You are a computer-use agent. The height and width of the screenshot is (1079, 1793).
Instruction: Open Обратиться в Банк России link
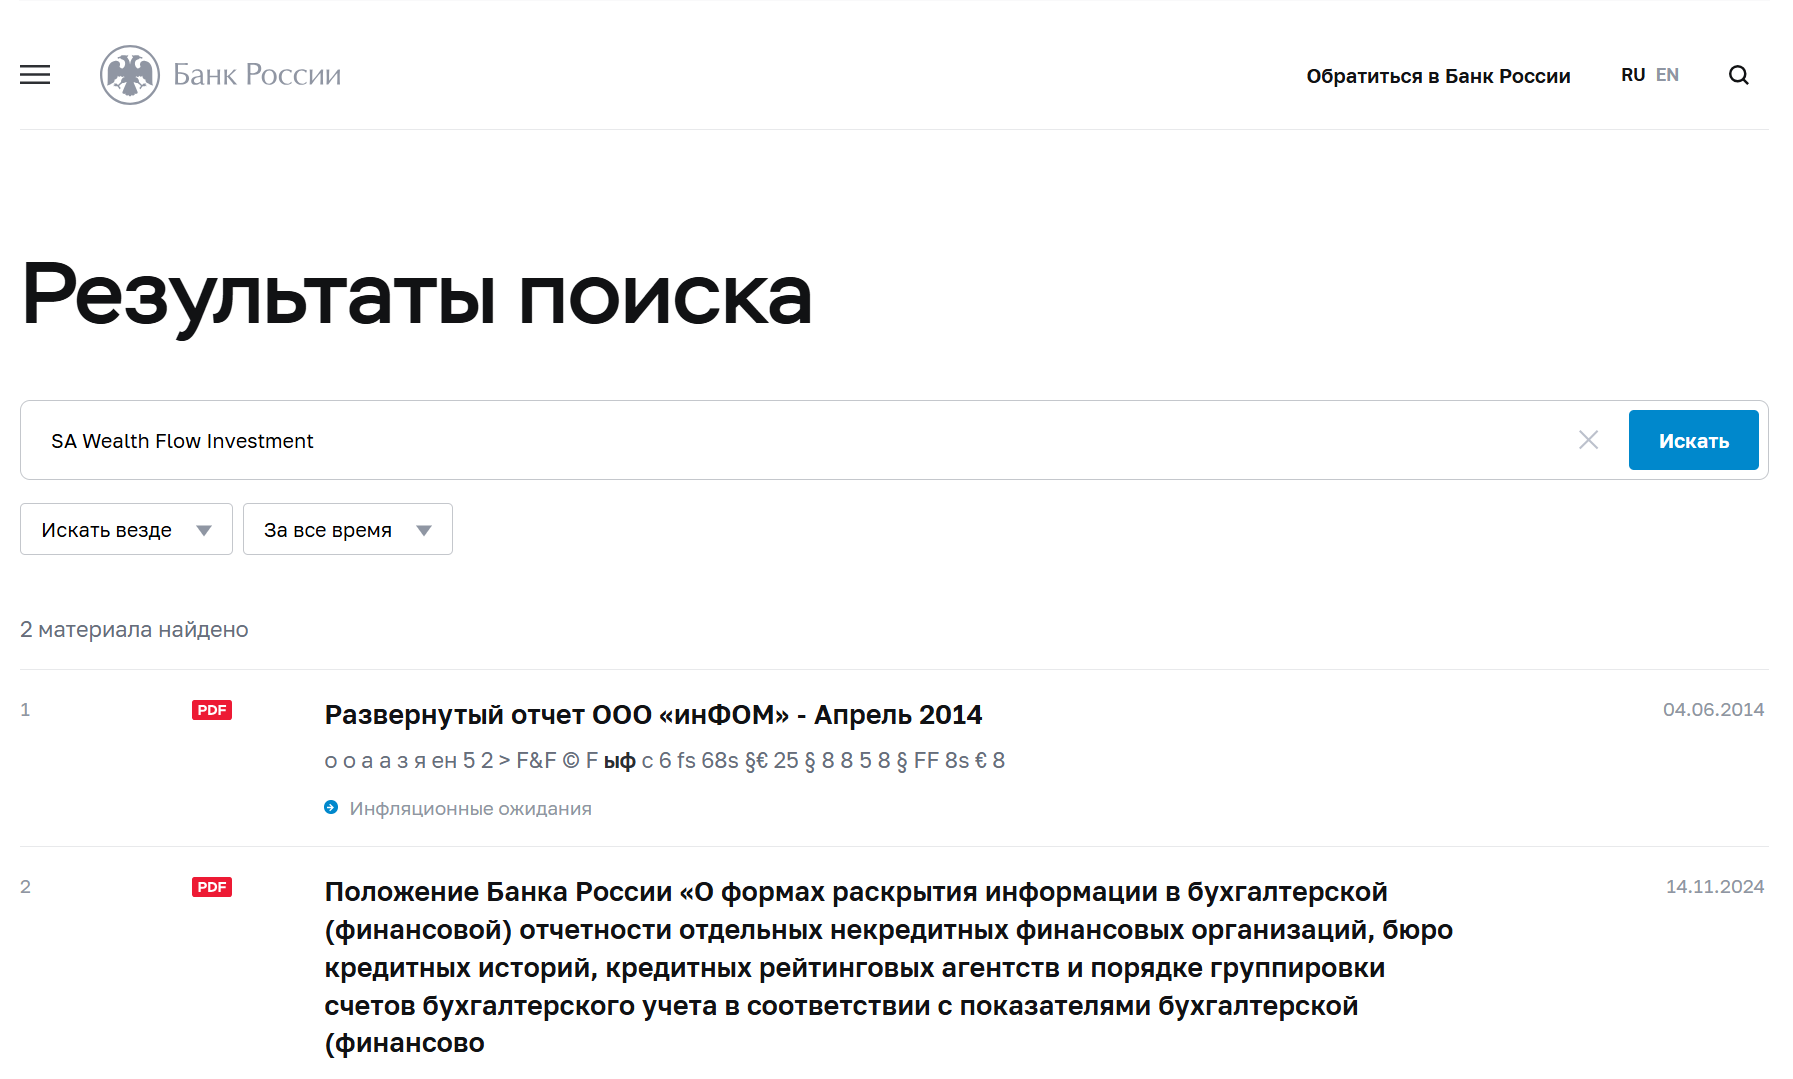coord(1438,76)
